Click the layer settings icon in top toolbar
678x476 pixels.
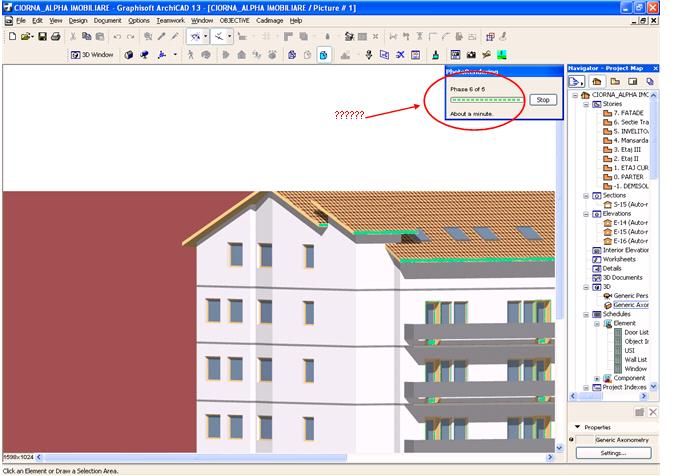point(349,37)
